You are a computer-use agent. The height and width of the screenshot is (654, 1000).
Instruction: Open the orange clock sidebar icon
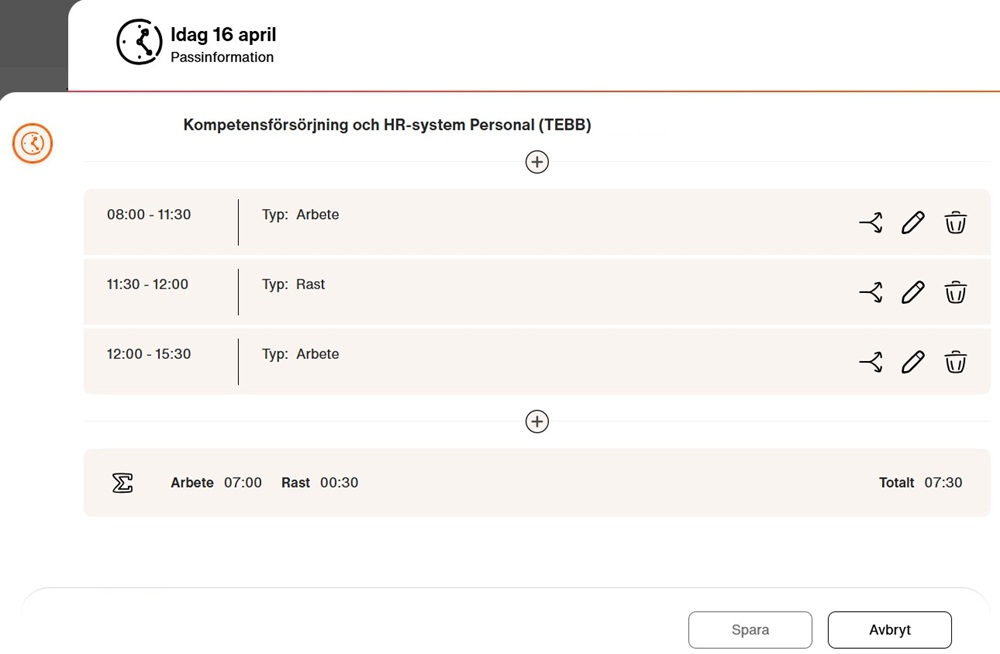click(x=33, y=143)
